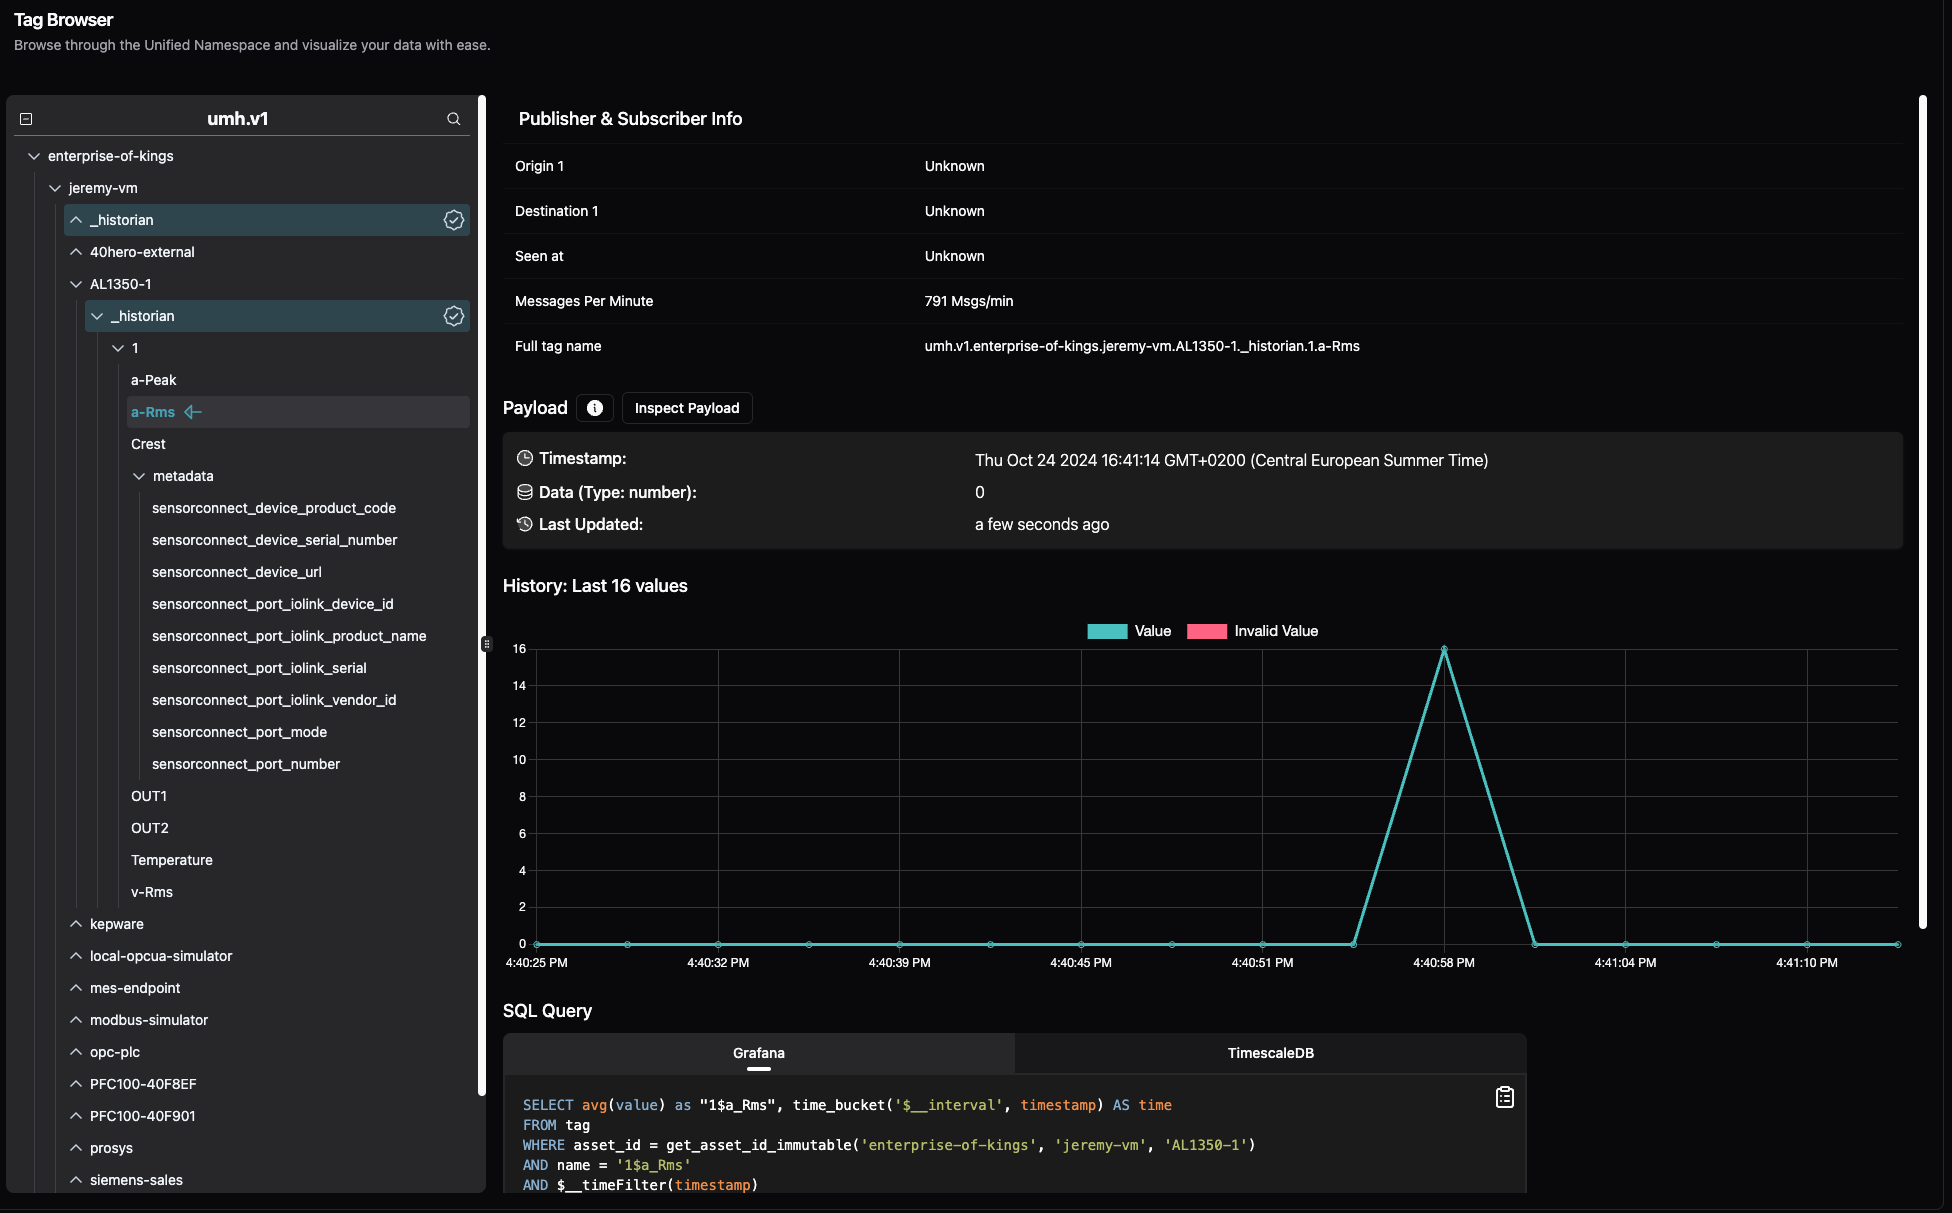Click the search icon in the umh.v1 header

pyautogui.click(x=453, y=119)
